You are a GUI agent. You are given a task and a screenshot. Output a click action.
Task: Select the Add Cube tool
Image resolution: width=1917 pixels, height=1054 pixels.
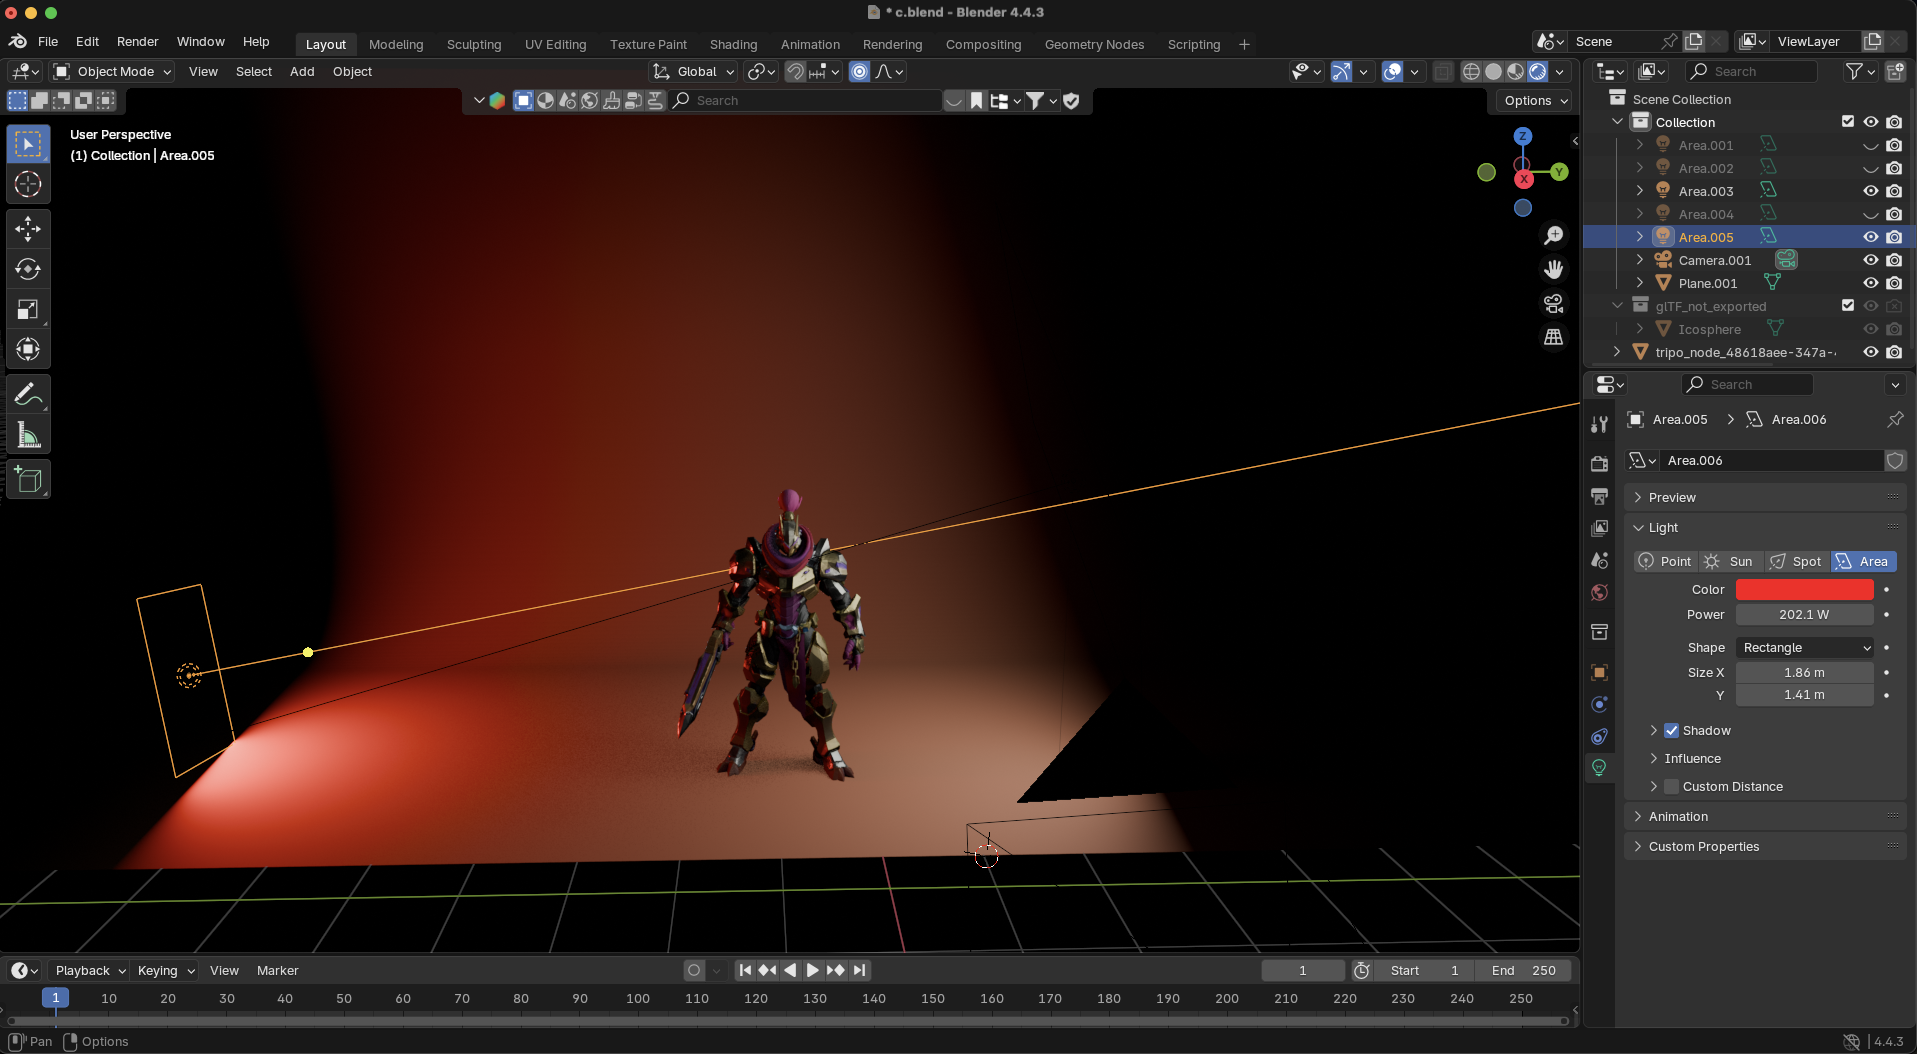coord(28,480)
